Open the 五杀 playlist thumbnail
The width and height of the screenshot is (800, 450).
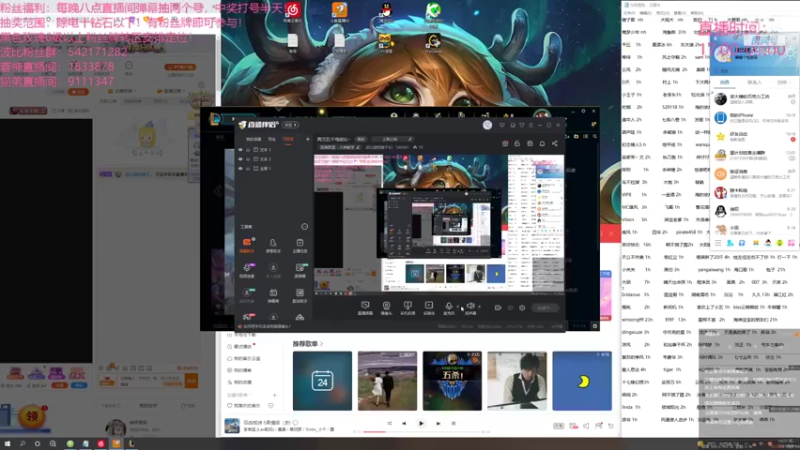[452, 381]
